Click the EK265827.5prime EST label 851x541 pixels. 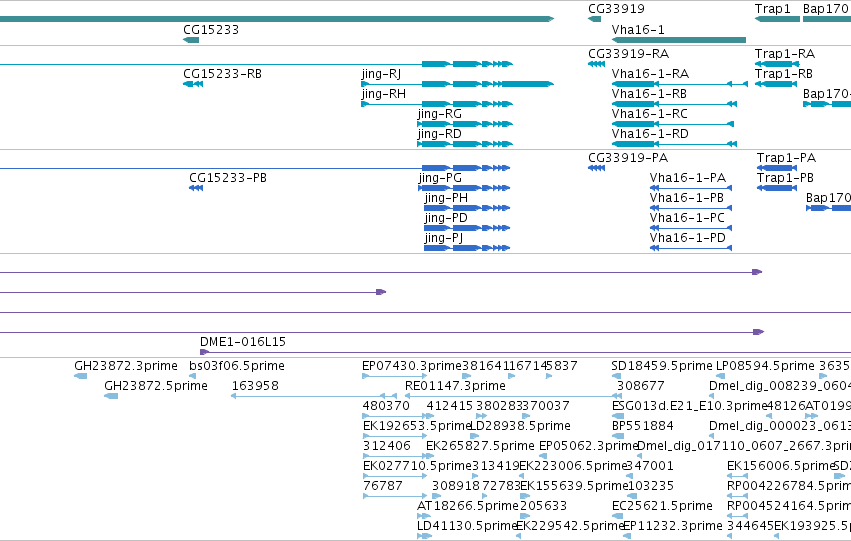(x=480, y=446)
